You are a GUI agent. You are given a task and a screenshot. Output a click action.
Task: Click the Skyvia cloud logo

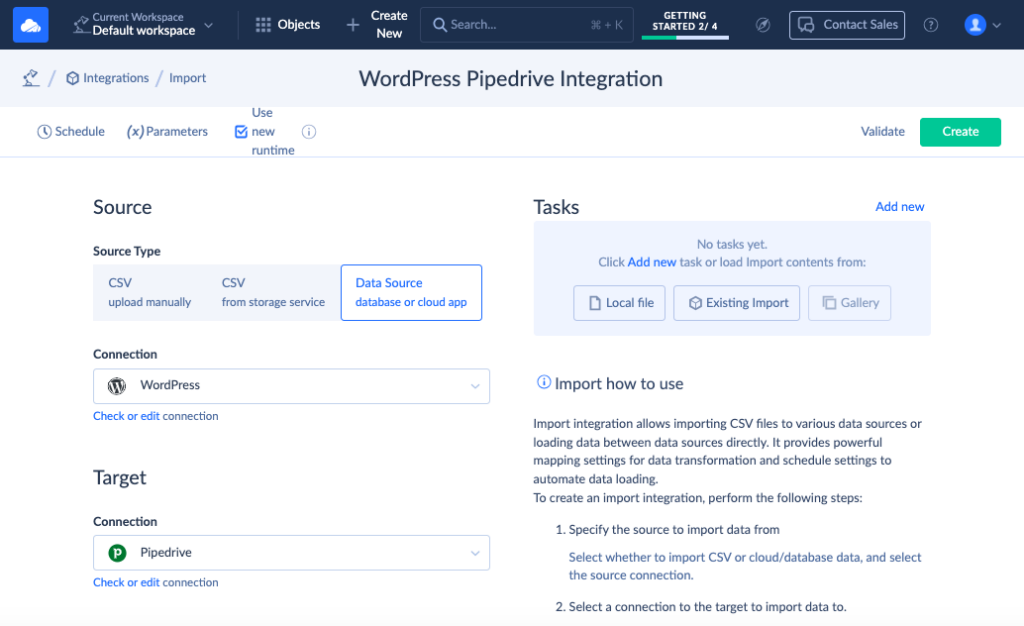click(31, 25)
